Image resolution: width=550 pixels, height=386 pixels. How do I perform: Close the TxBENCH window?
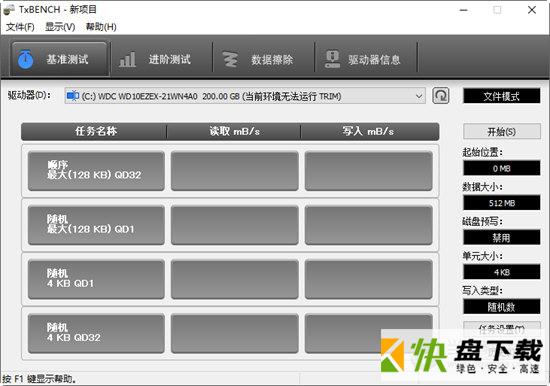tap(532, 10)
